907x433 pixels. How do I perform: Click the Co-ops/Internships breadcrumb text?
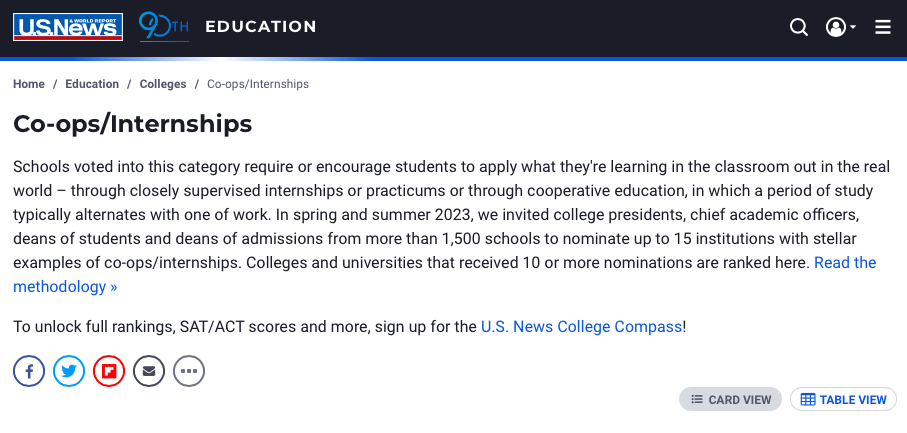258,84
